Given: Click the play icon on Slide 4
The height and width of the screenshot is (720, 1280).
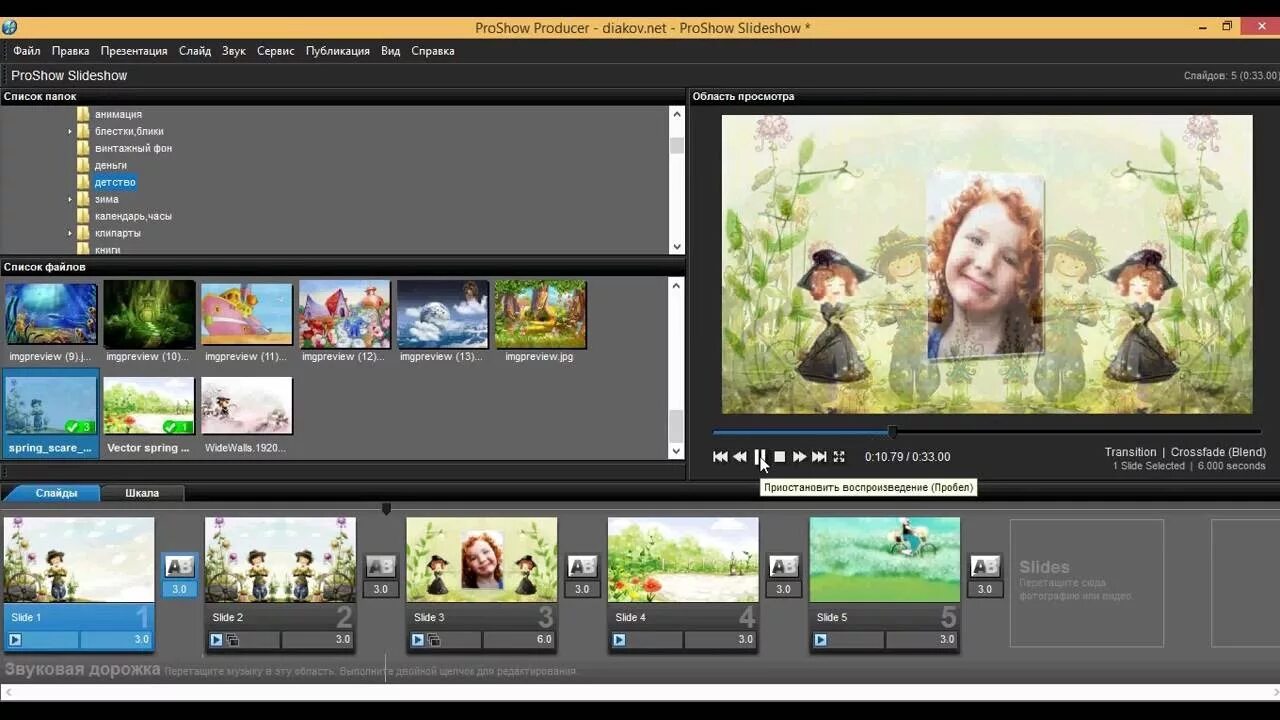Looking at the screenshot, I should click(x=619, y=640).
